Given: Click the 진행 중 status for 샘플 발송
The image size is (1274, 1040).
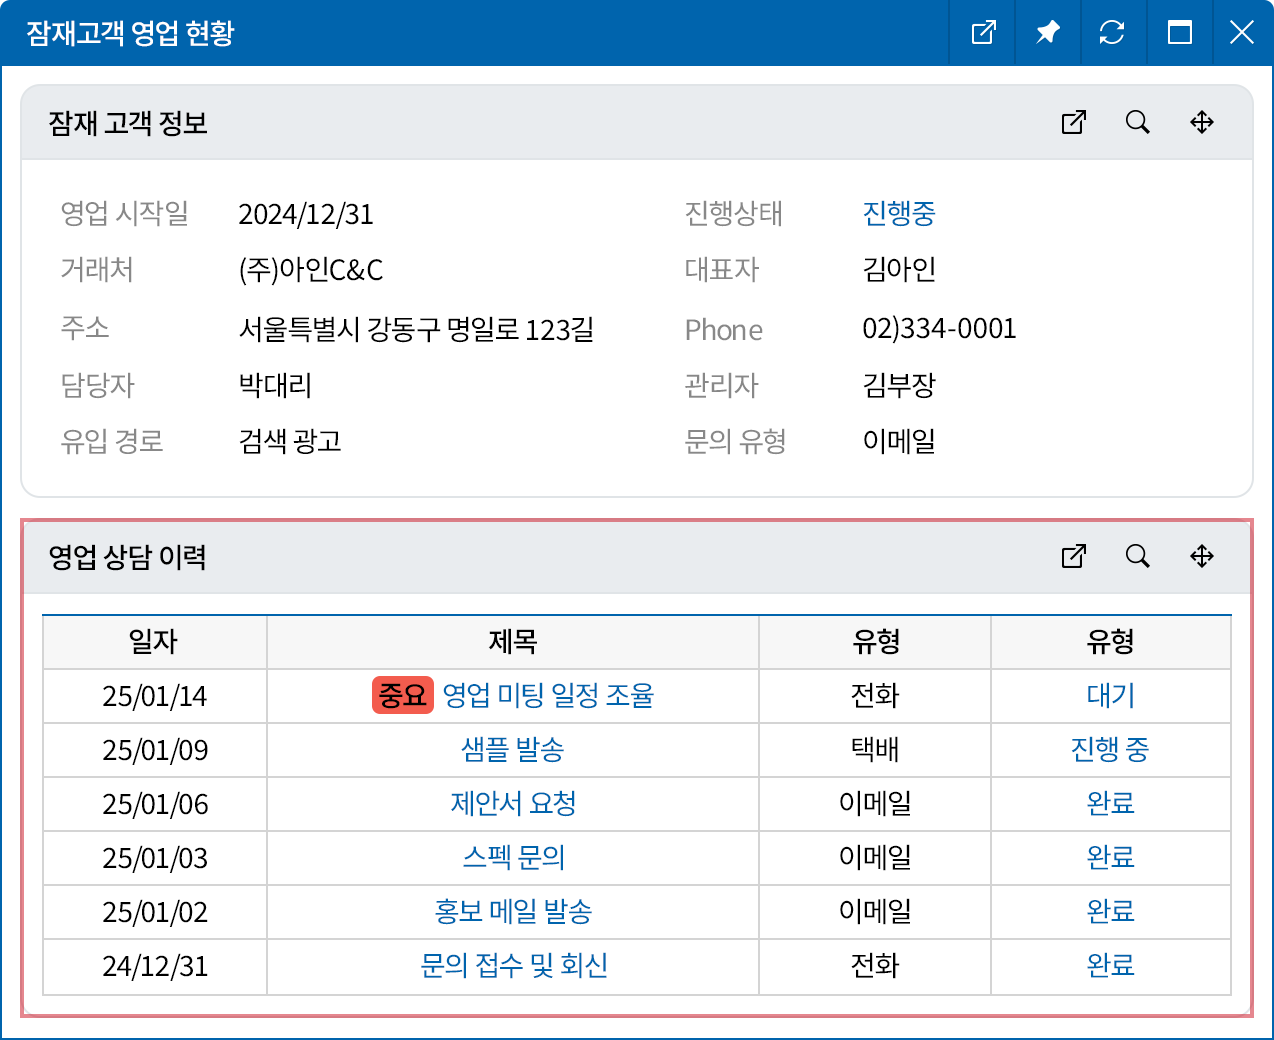Looking at the screenshot, I should coord(1110,749).
